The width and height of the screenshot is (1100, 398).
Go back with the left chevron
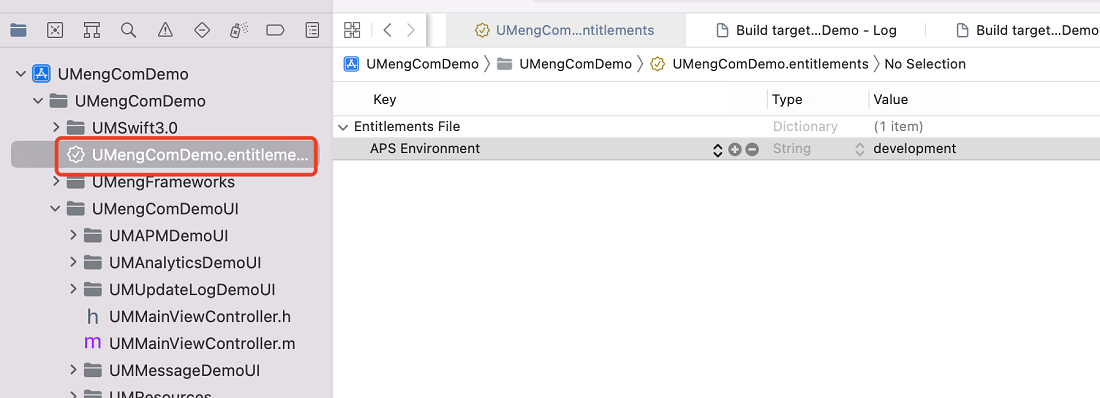387,29
